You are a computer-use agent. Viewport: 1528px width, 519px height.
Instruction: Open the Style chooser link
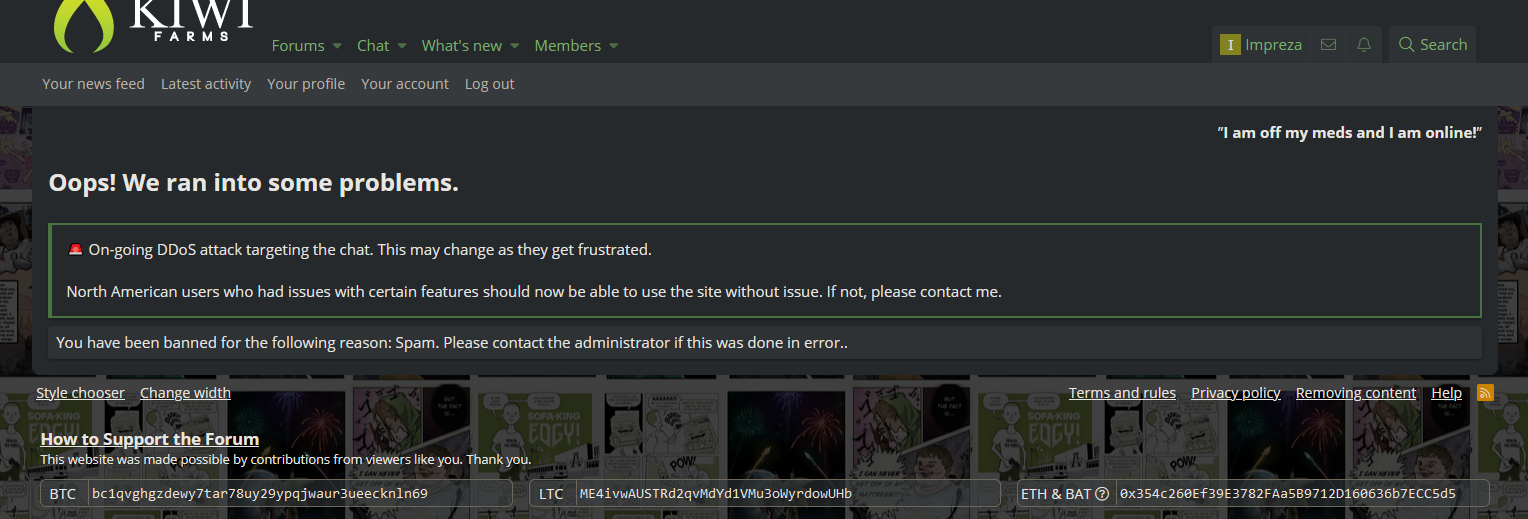[x=80, y=393]
